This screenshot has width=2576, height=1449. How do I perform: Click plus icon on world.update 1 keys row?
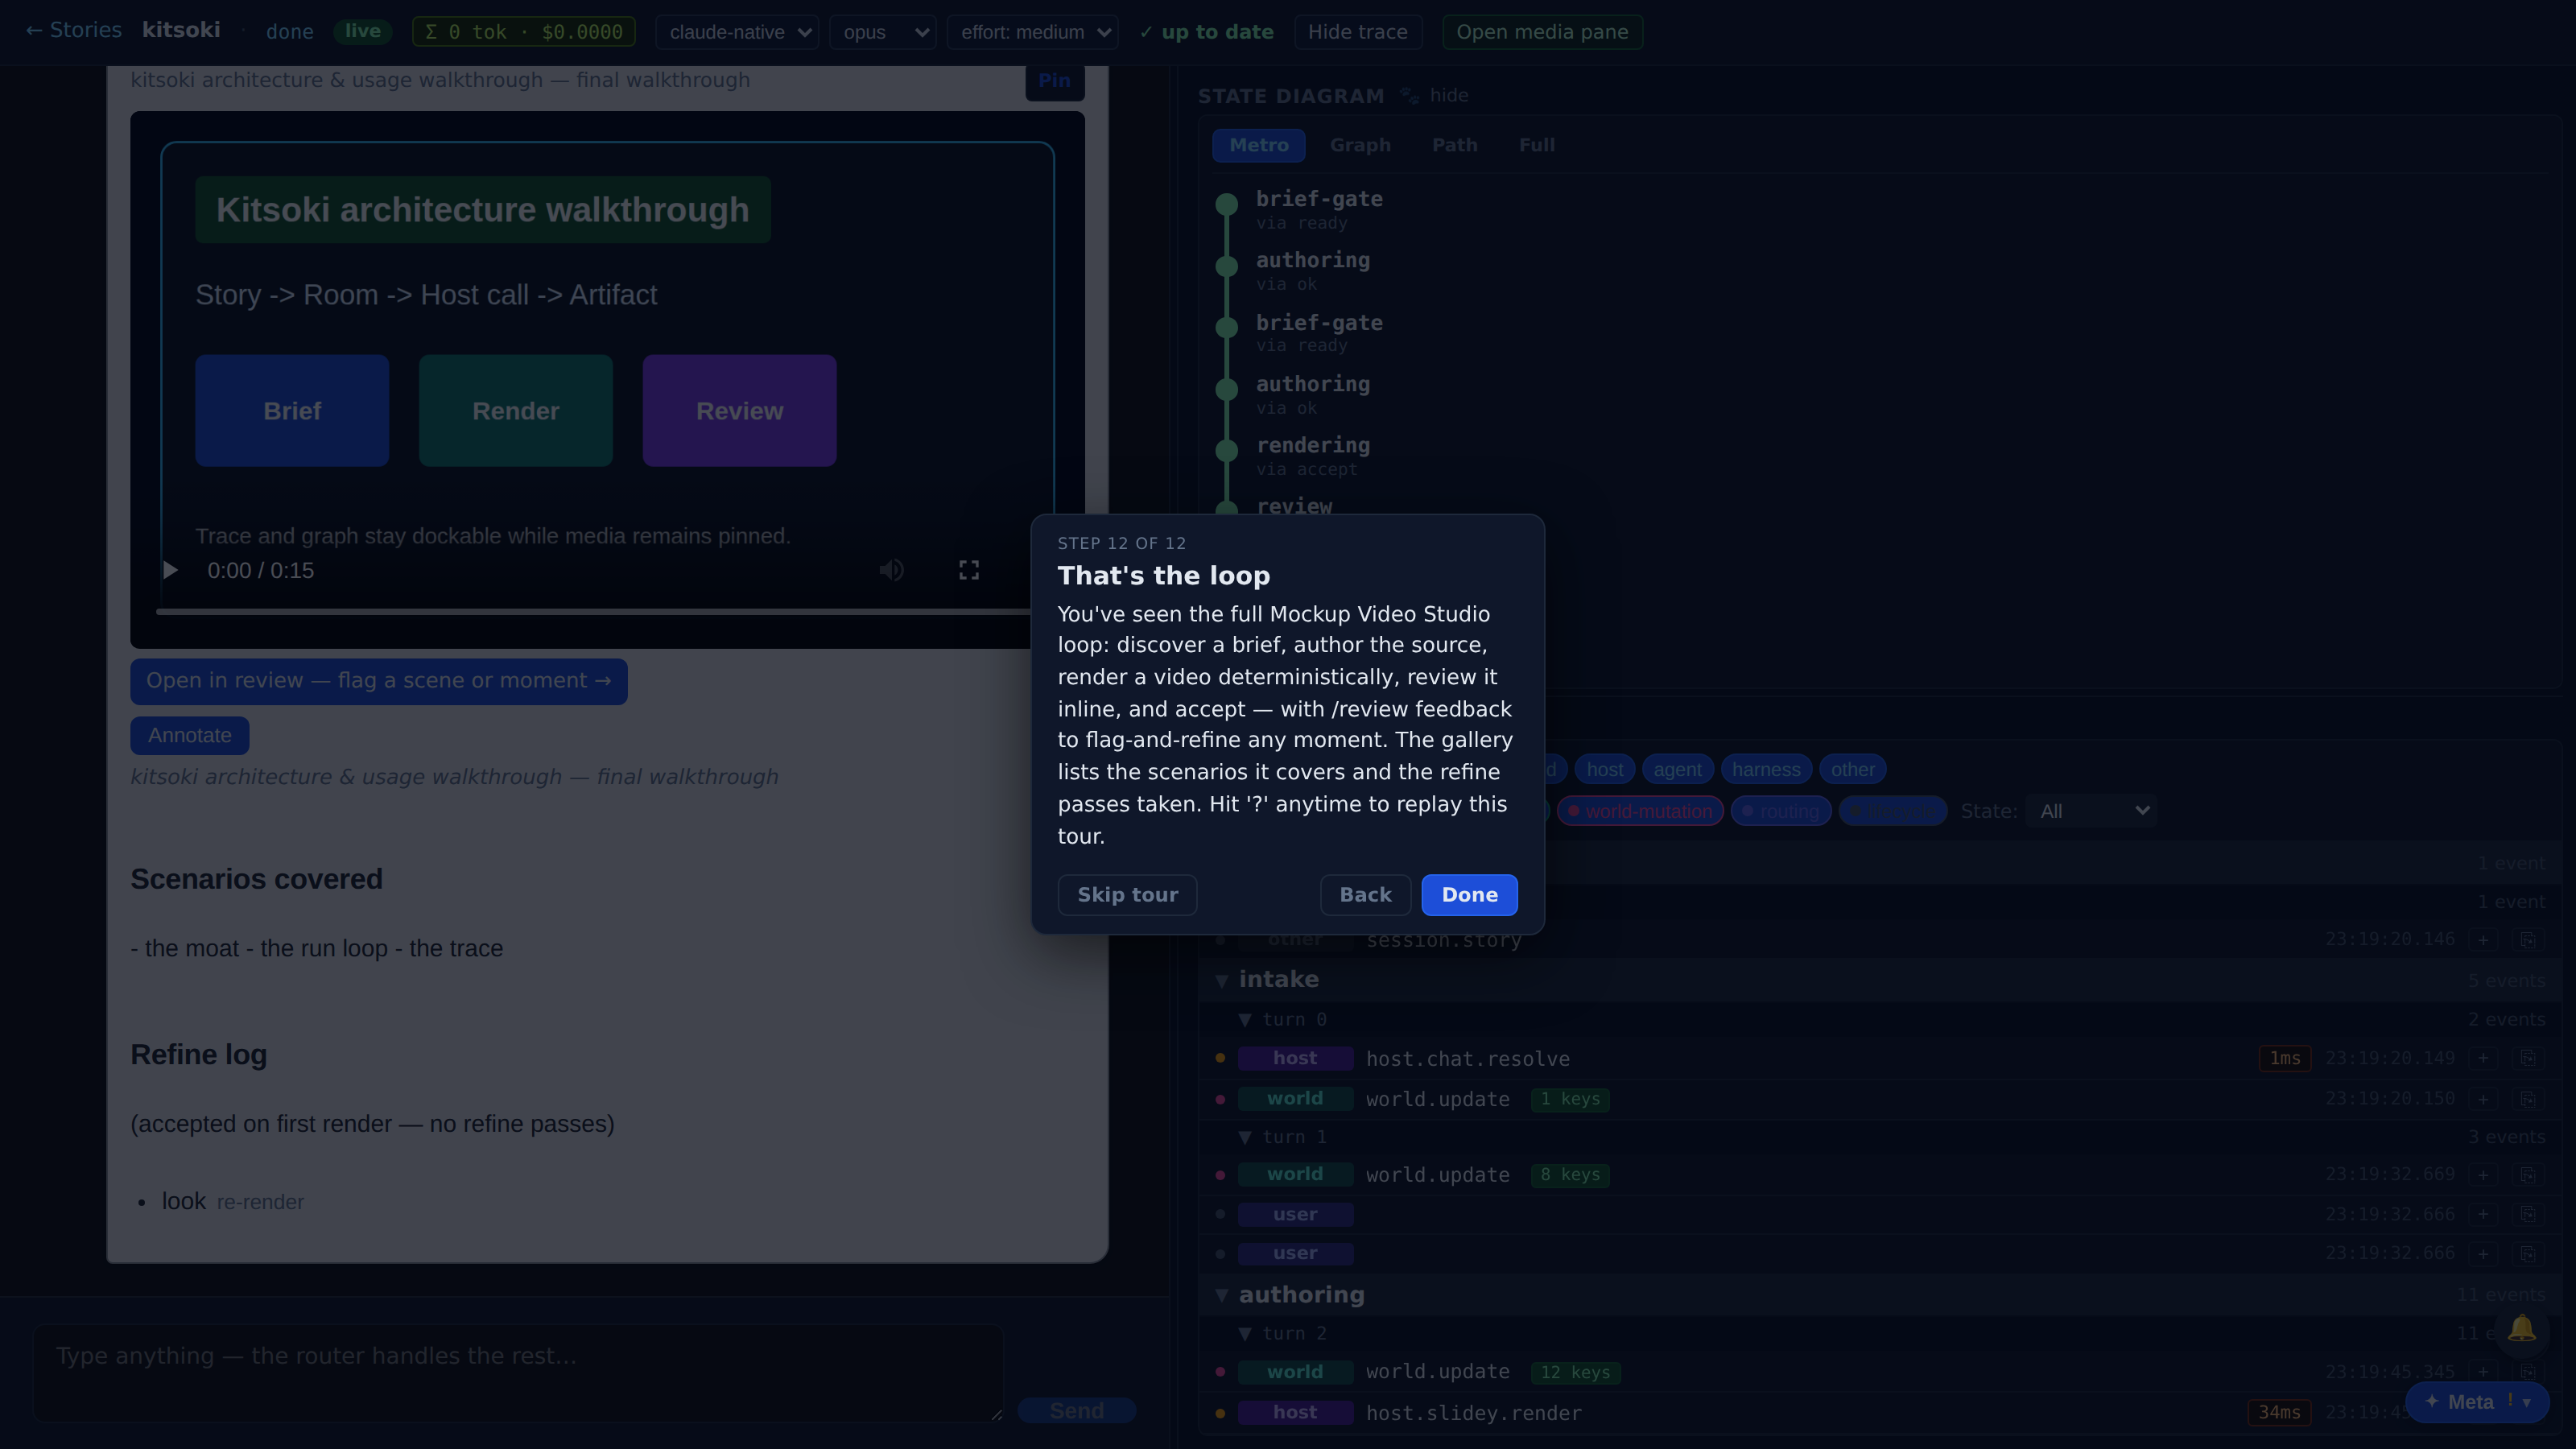pos(2483,1099)
